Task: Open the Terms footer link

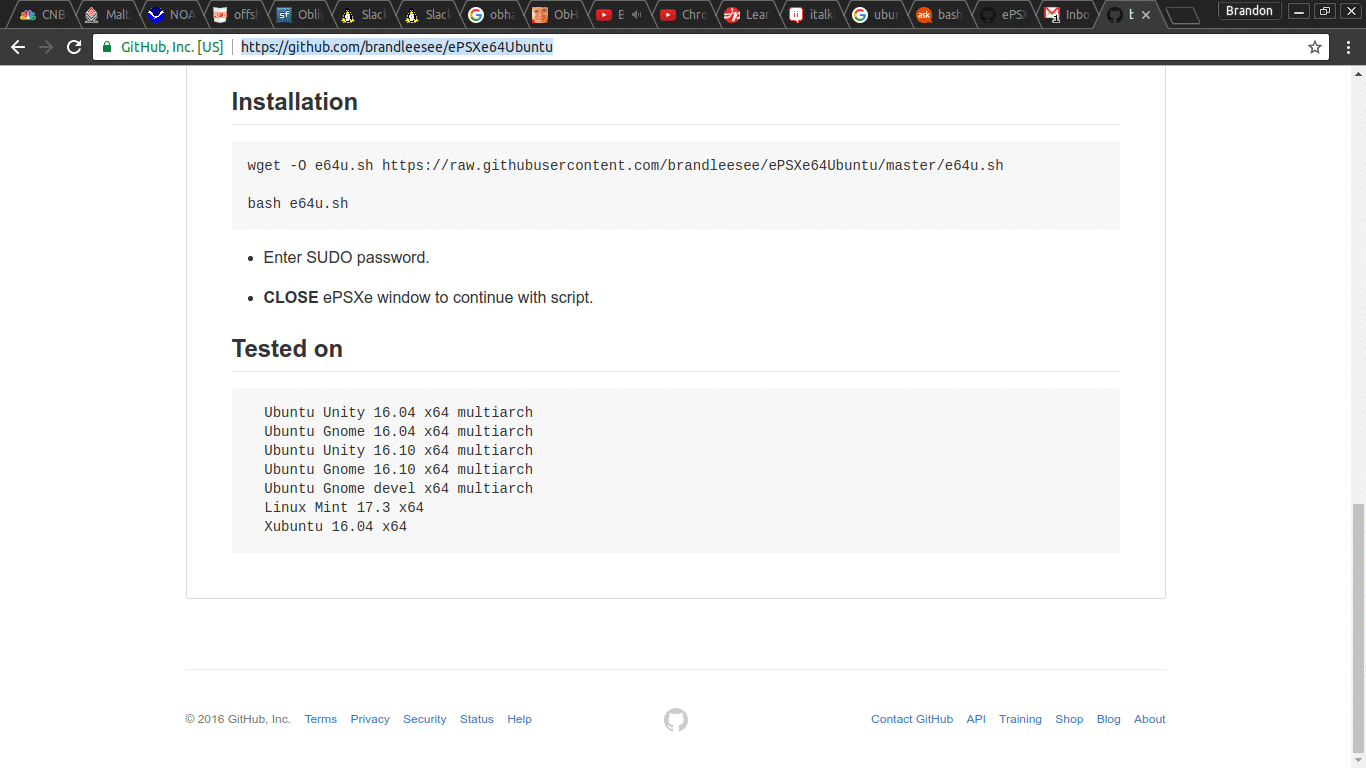Action: [321, 719]
